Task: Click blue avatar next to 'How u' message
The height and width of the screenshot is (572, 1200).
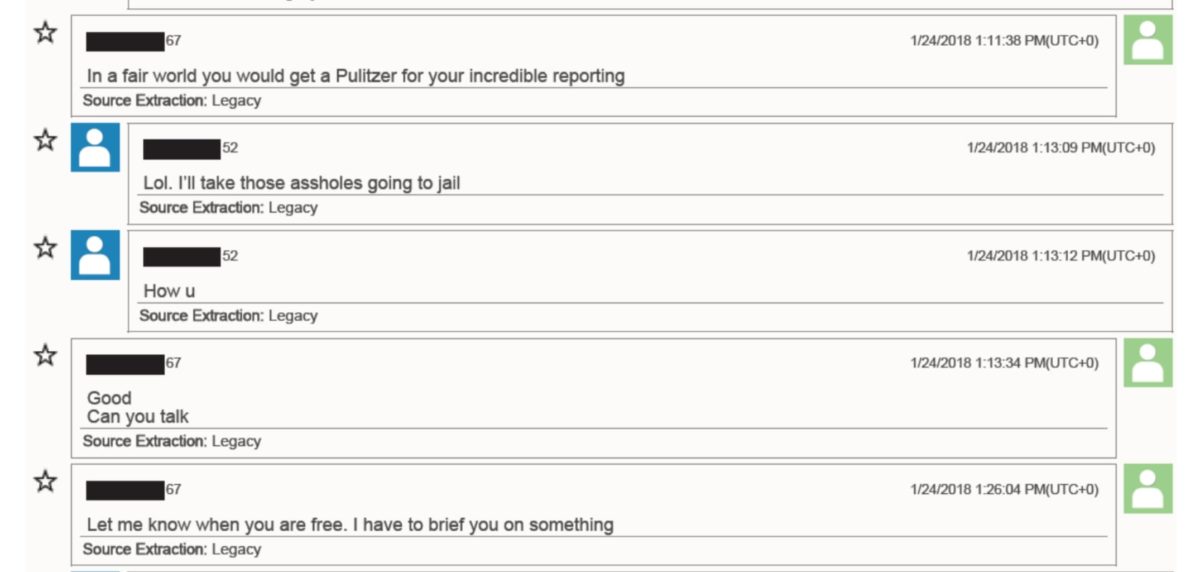Action: point(95,254)
